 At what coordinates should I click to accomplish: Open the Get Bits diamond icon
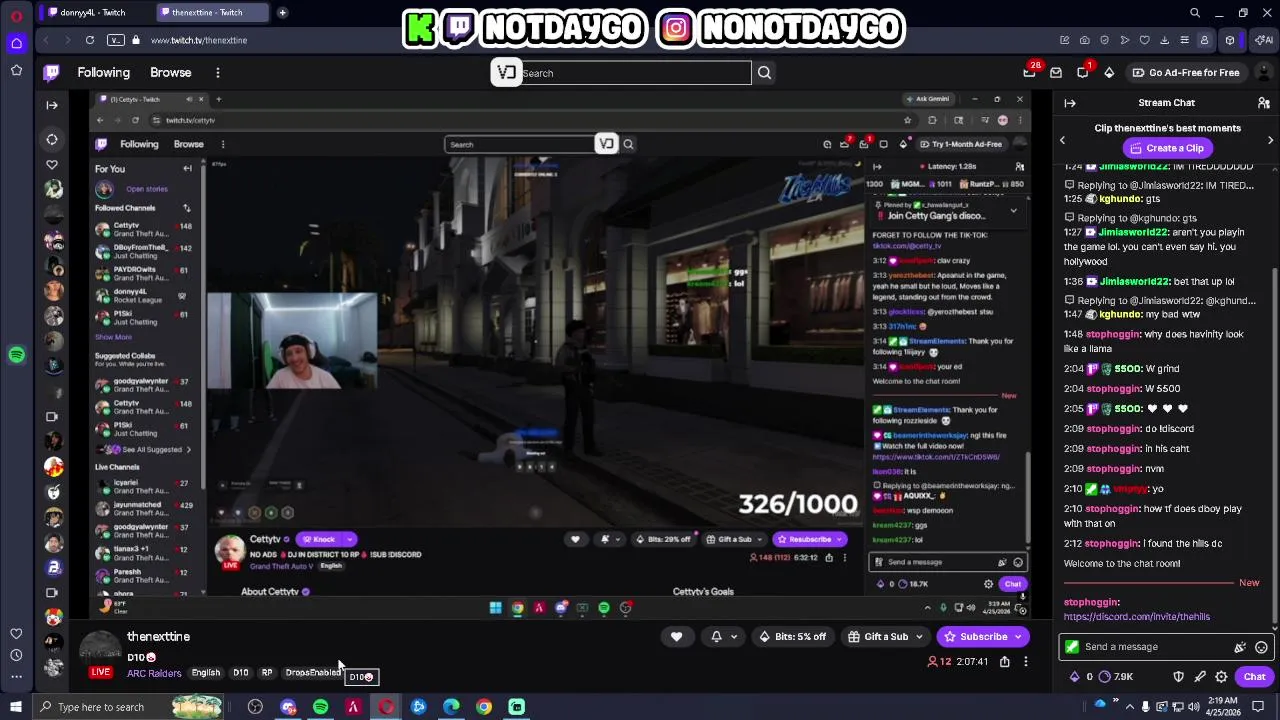point(1109,73)
